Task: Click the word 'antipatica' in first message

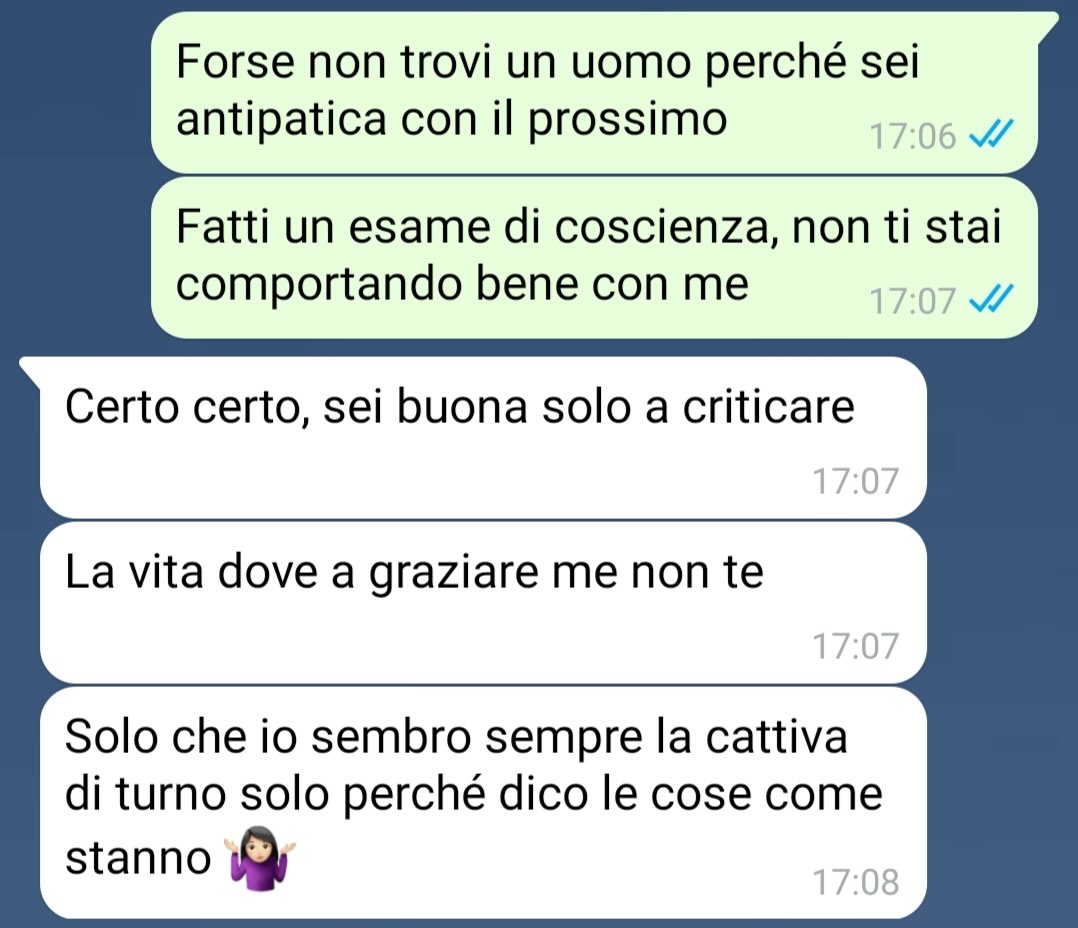Action: point(282,119)
